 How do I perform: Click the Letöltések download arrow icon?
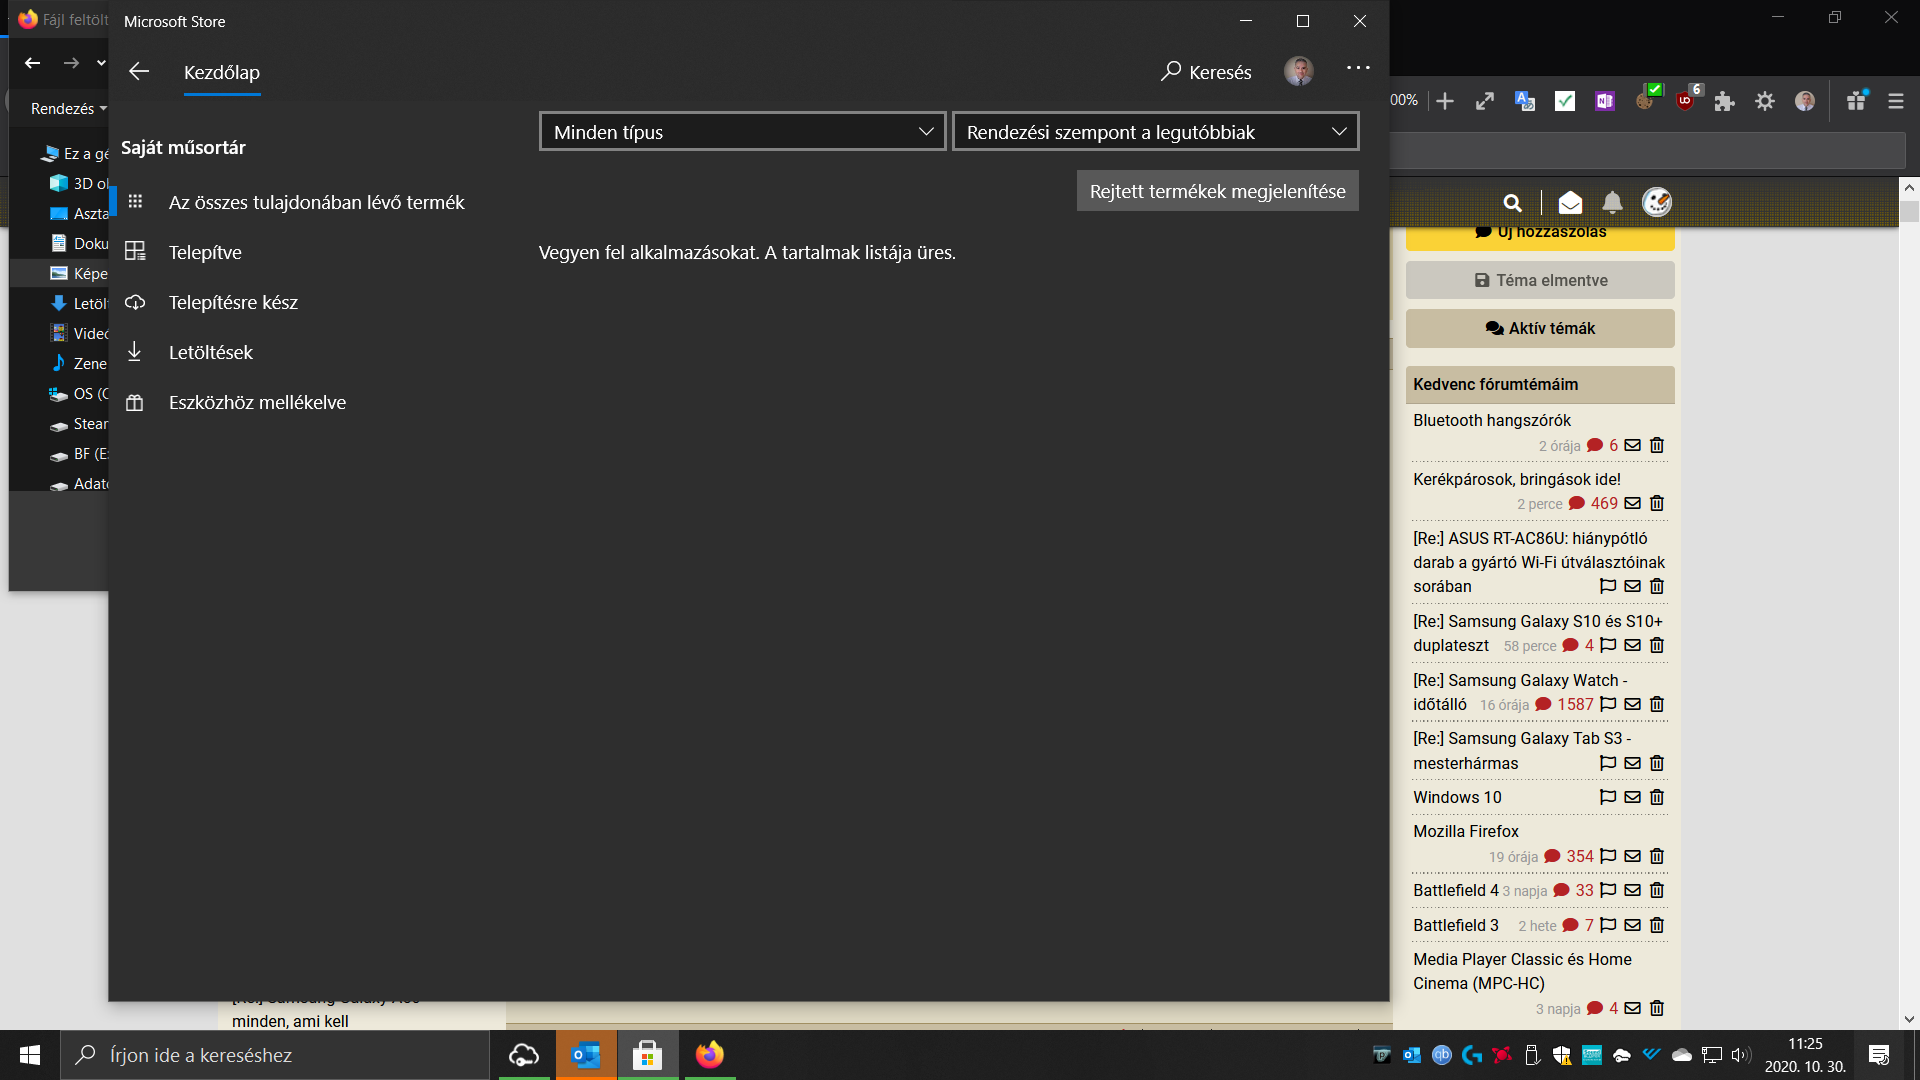[135, 352]
